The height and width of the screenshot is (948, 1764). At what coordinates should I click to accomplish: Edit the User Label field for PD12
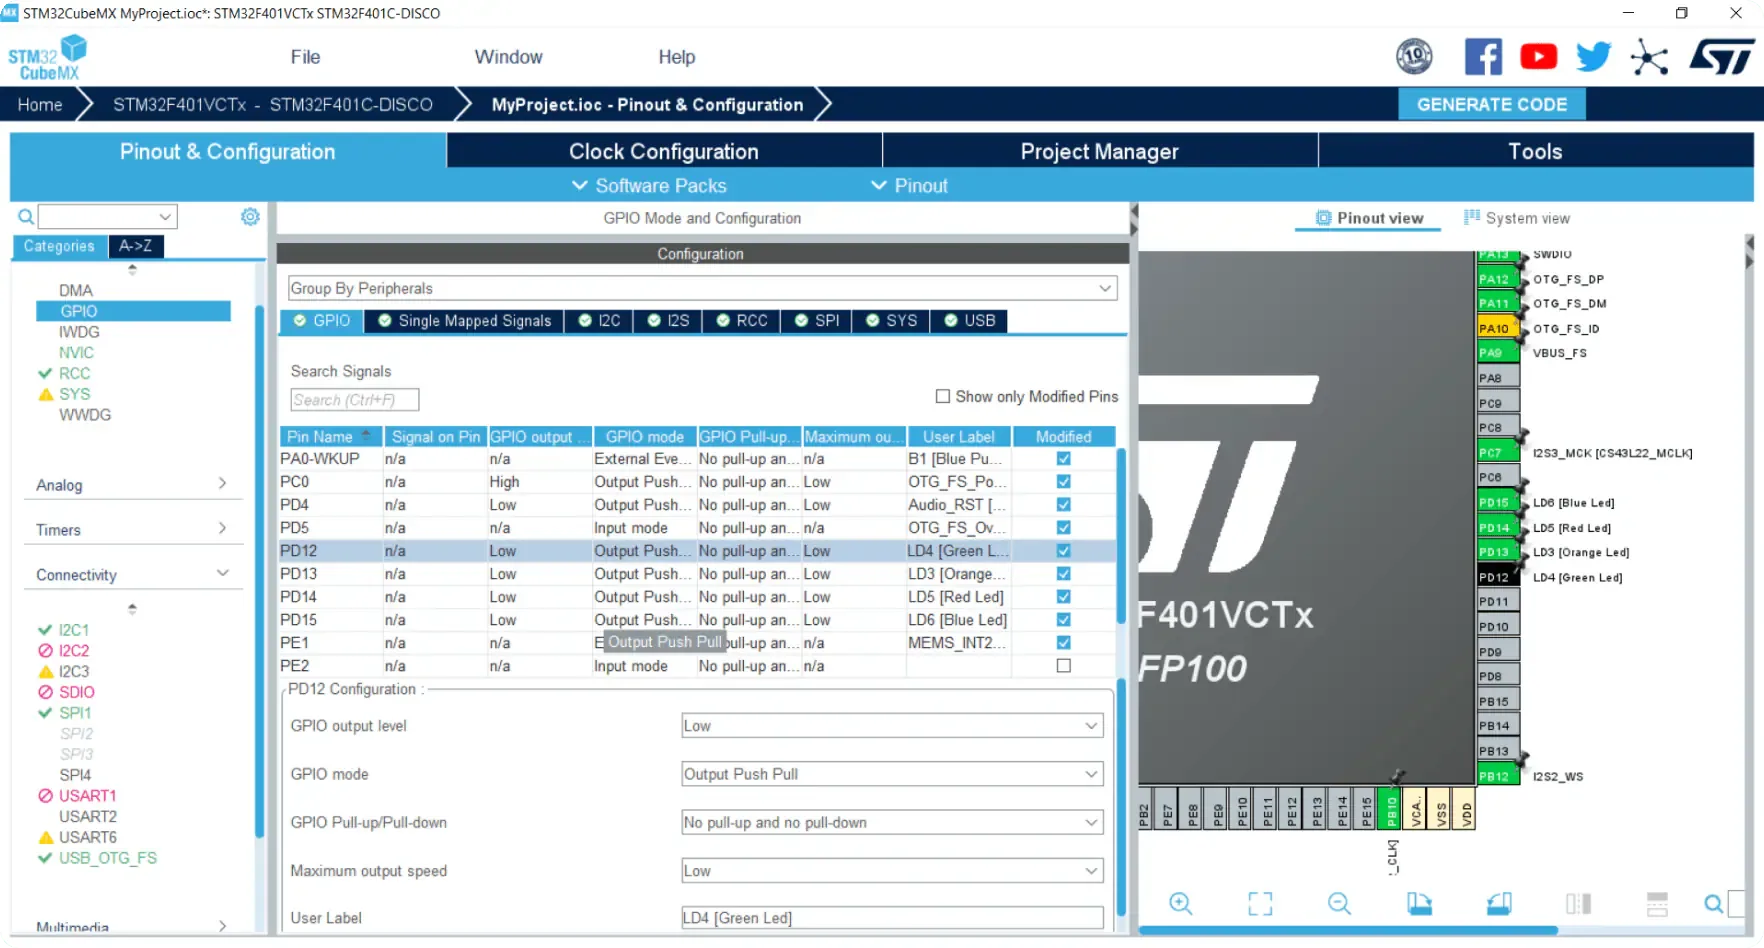(892, 918)
